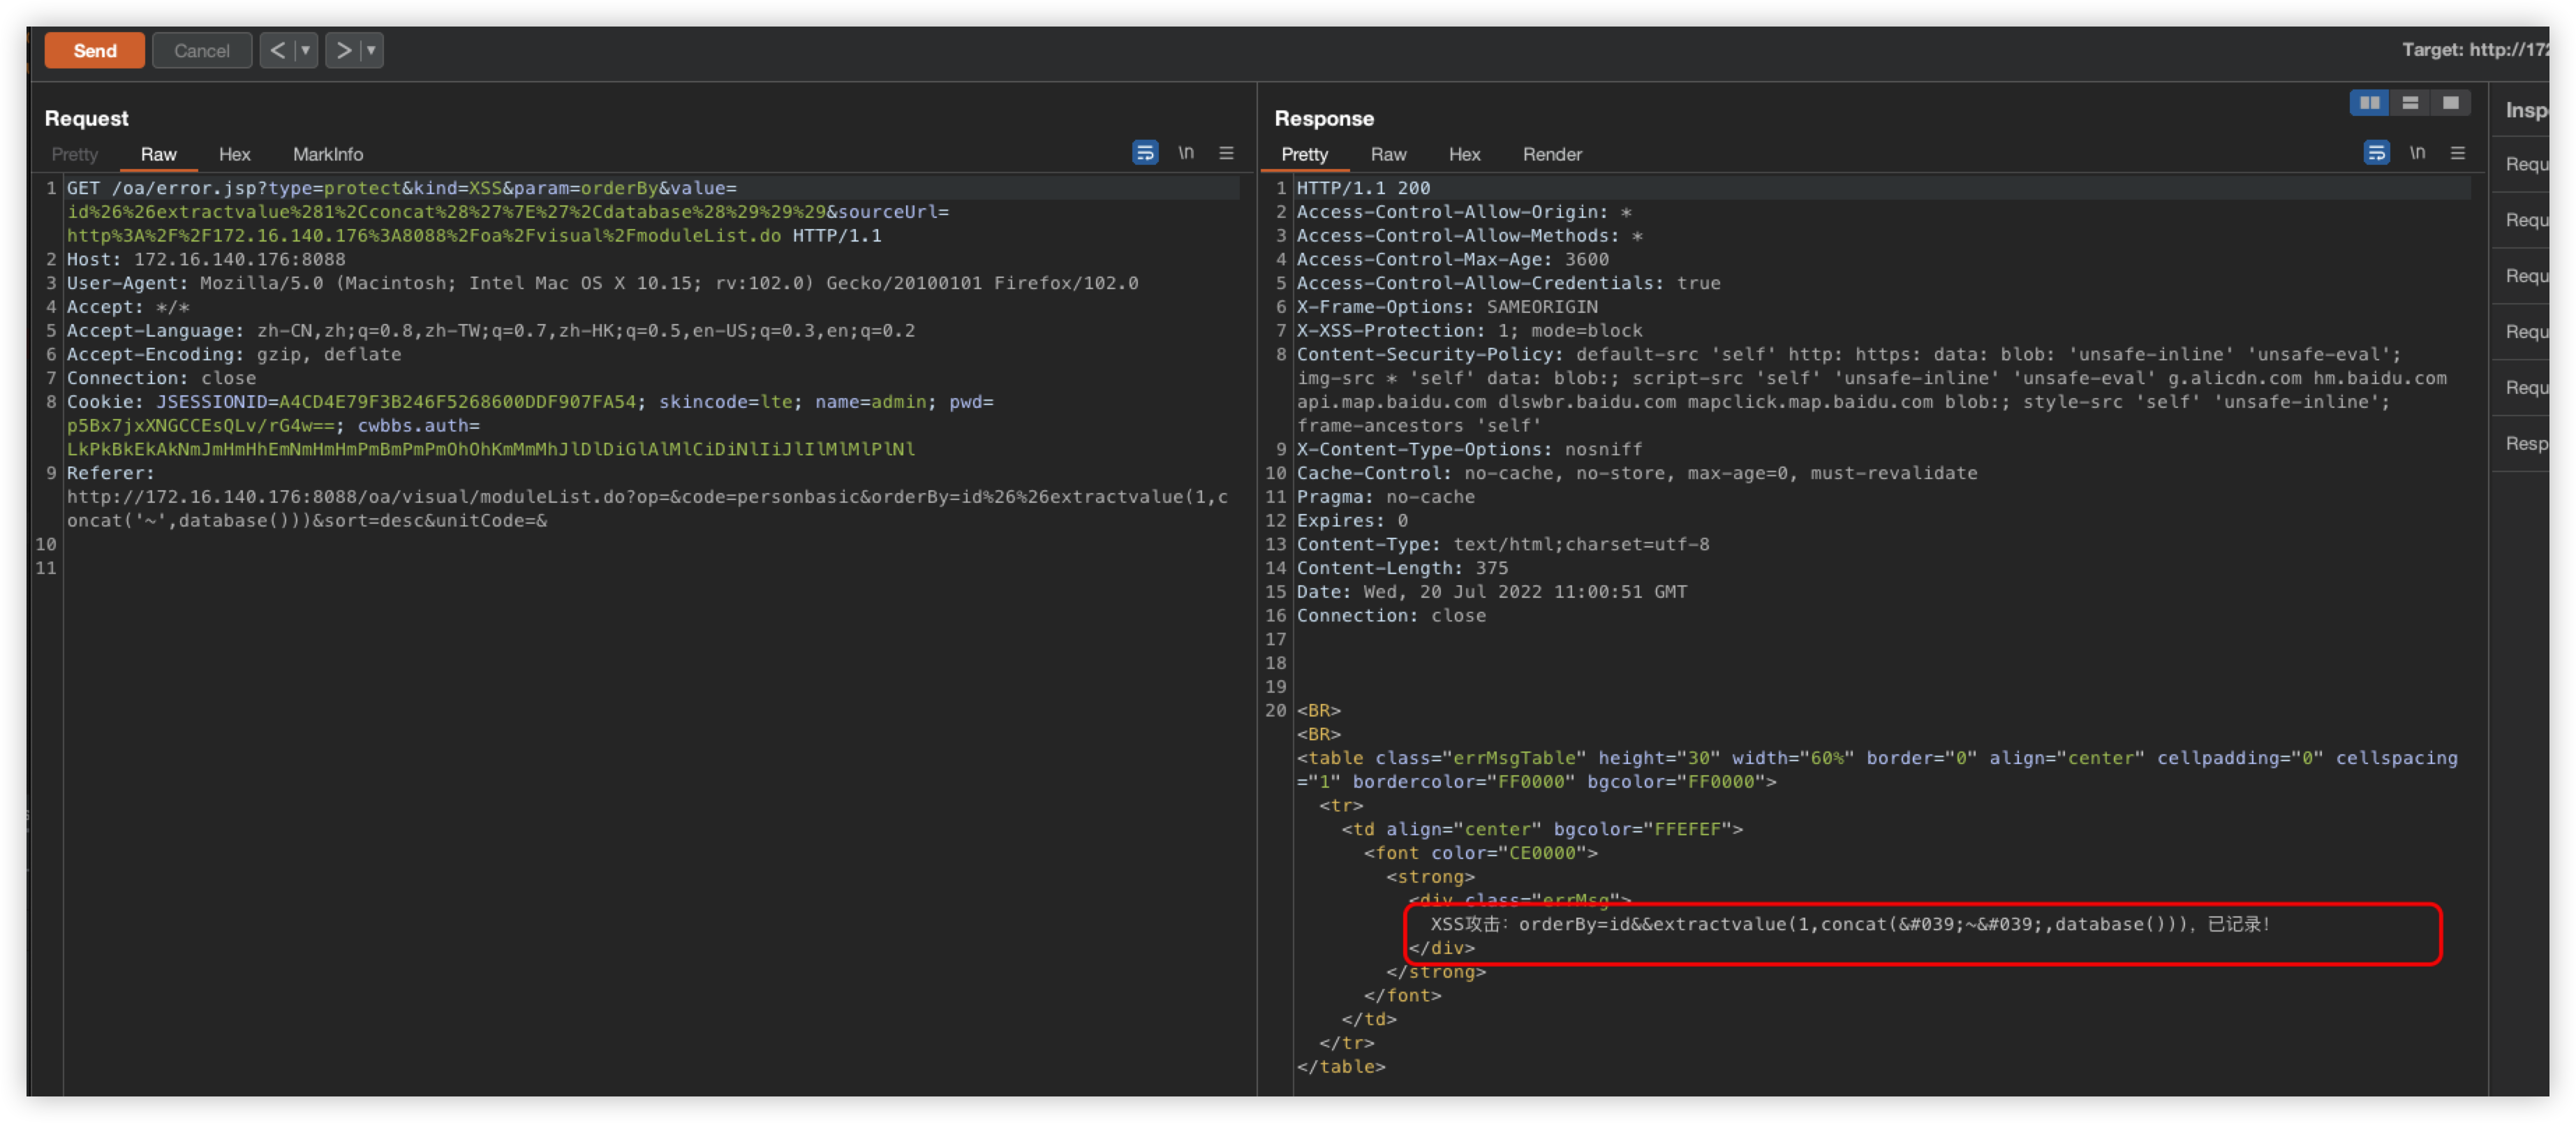Screen dimensions: 2576x1123
Task: Toggle non-printable \n characters in Request
Action: (1186, 153)
